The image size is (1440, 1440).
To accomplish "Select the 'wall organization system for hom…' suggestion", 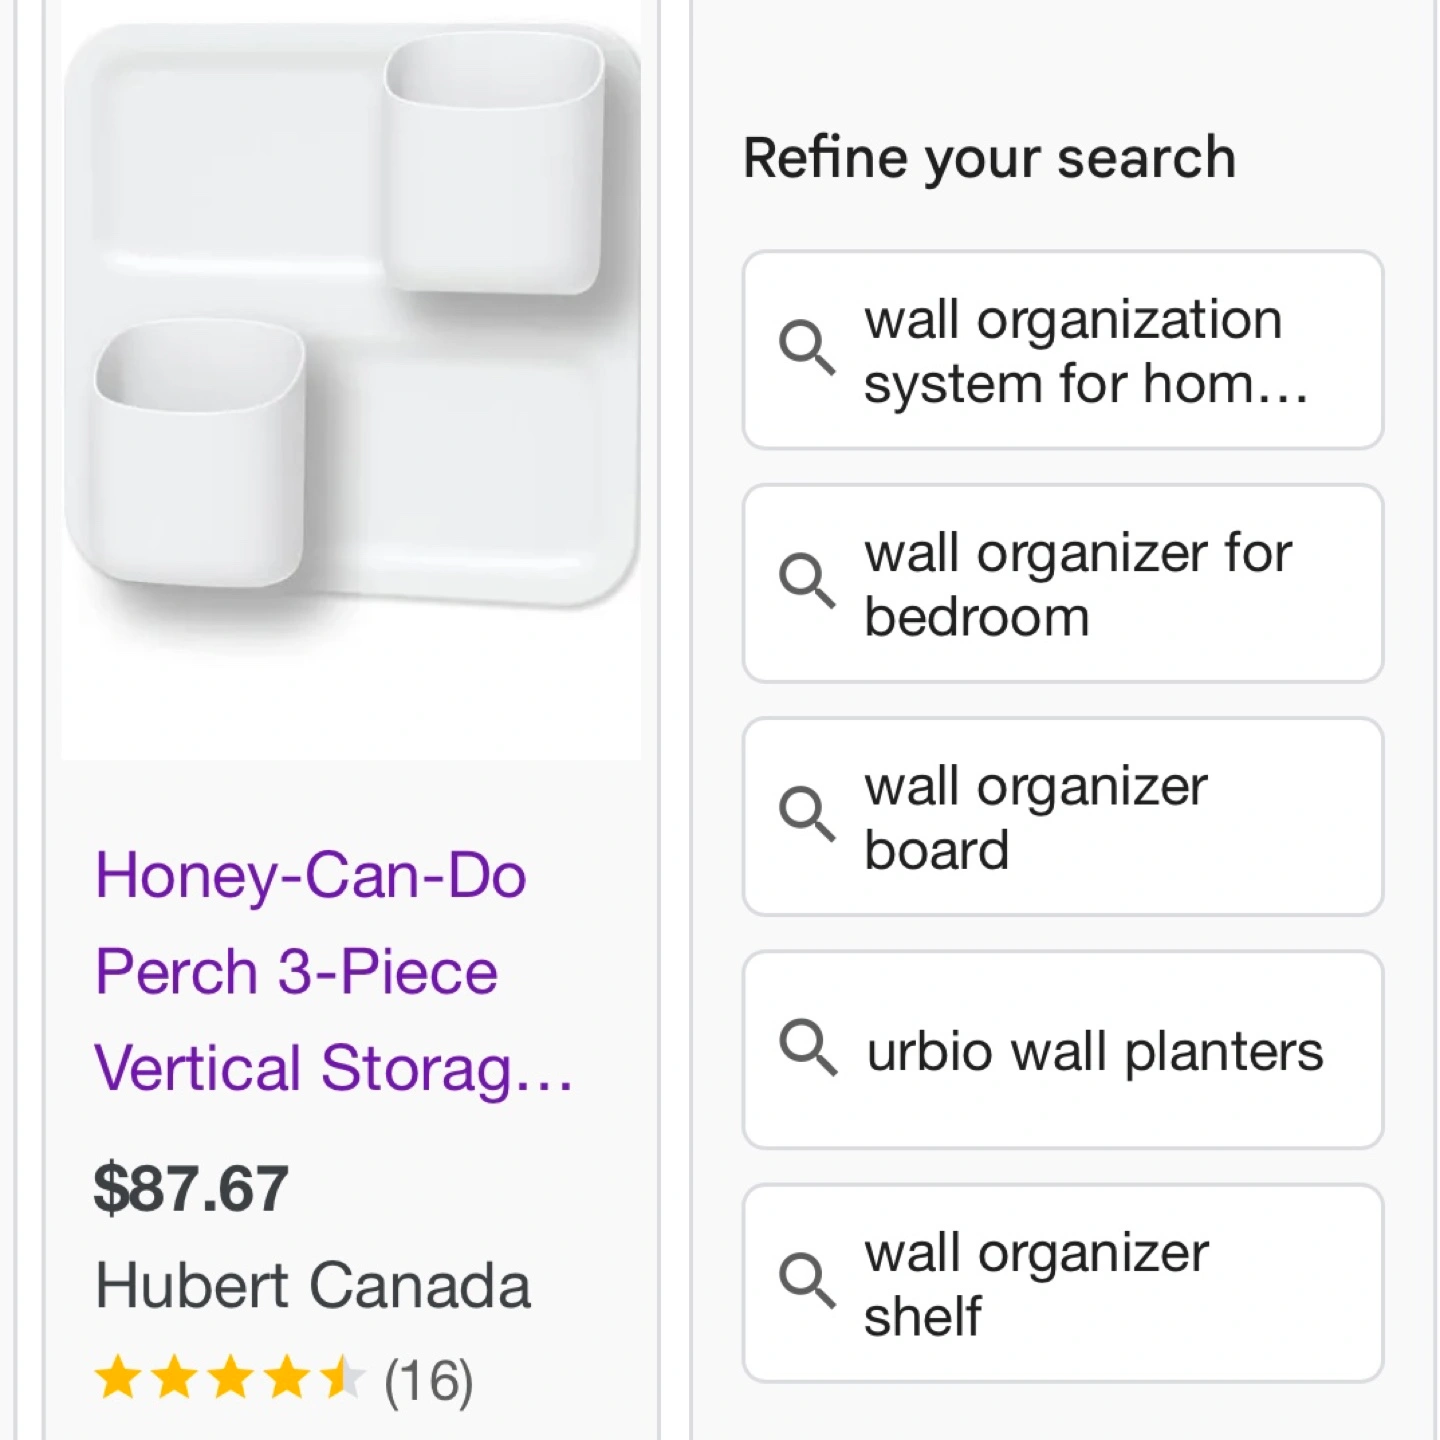I will click(x=1086, y=351).
